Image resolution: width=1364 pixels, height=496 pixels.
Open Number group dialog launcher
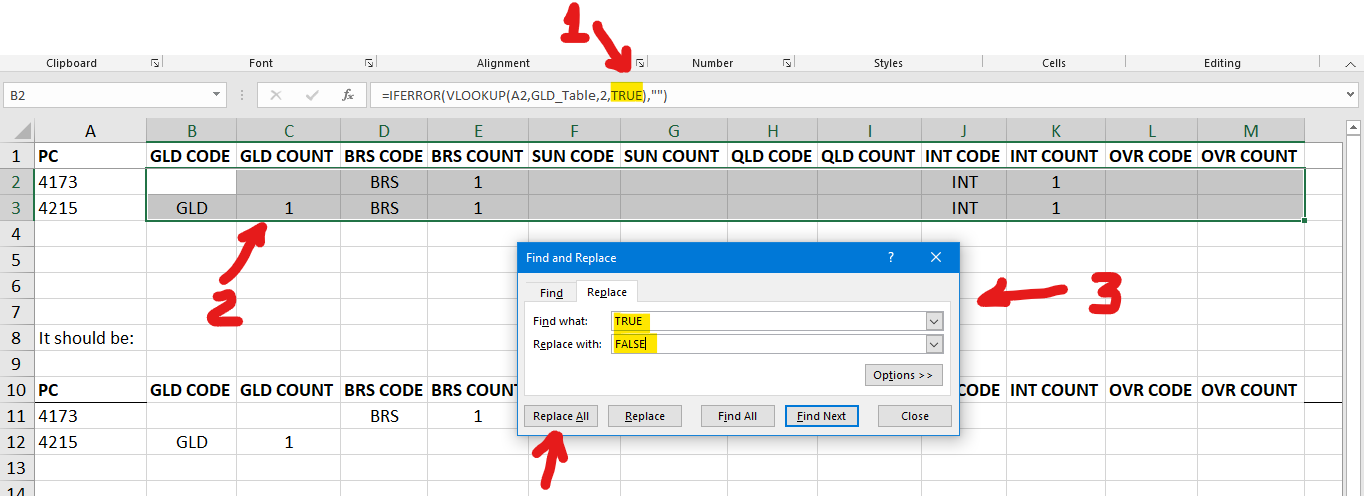click(788, 63)
